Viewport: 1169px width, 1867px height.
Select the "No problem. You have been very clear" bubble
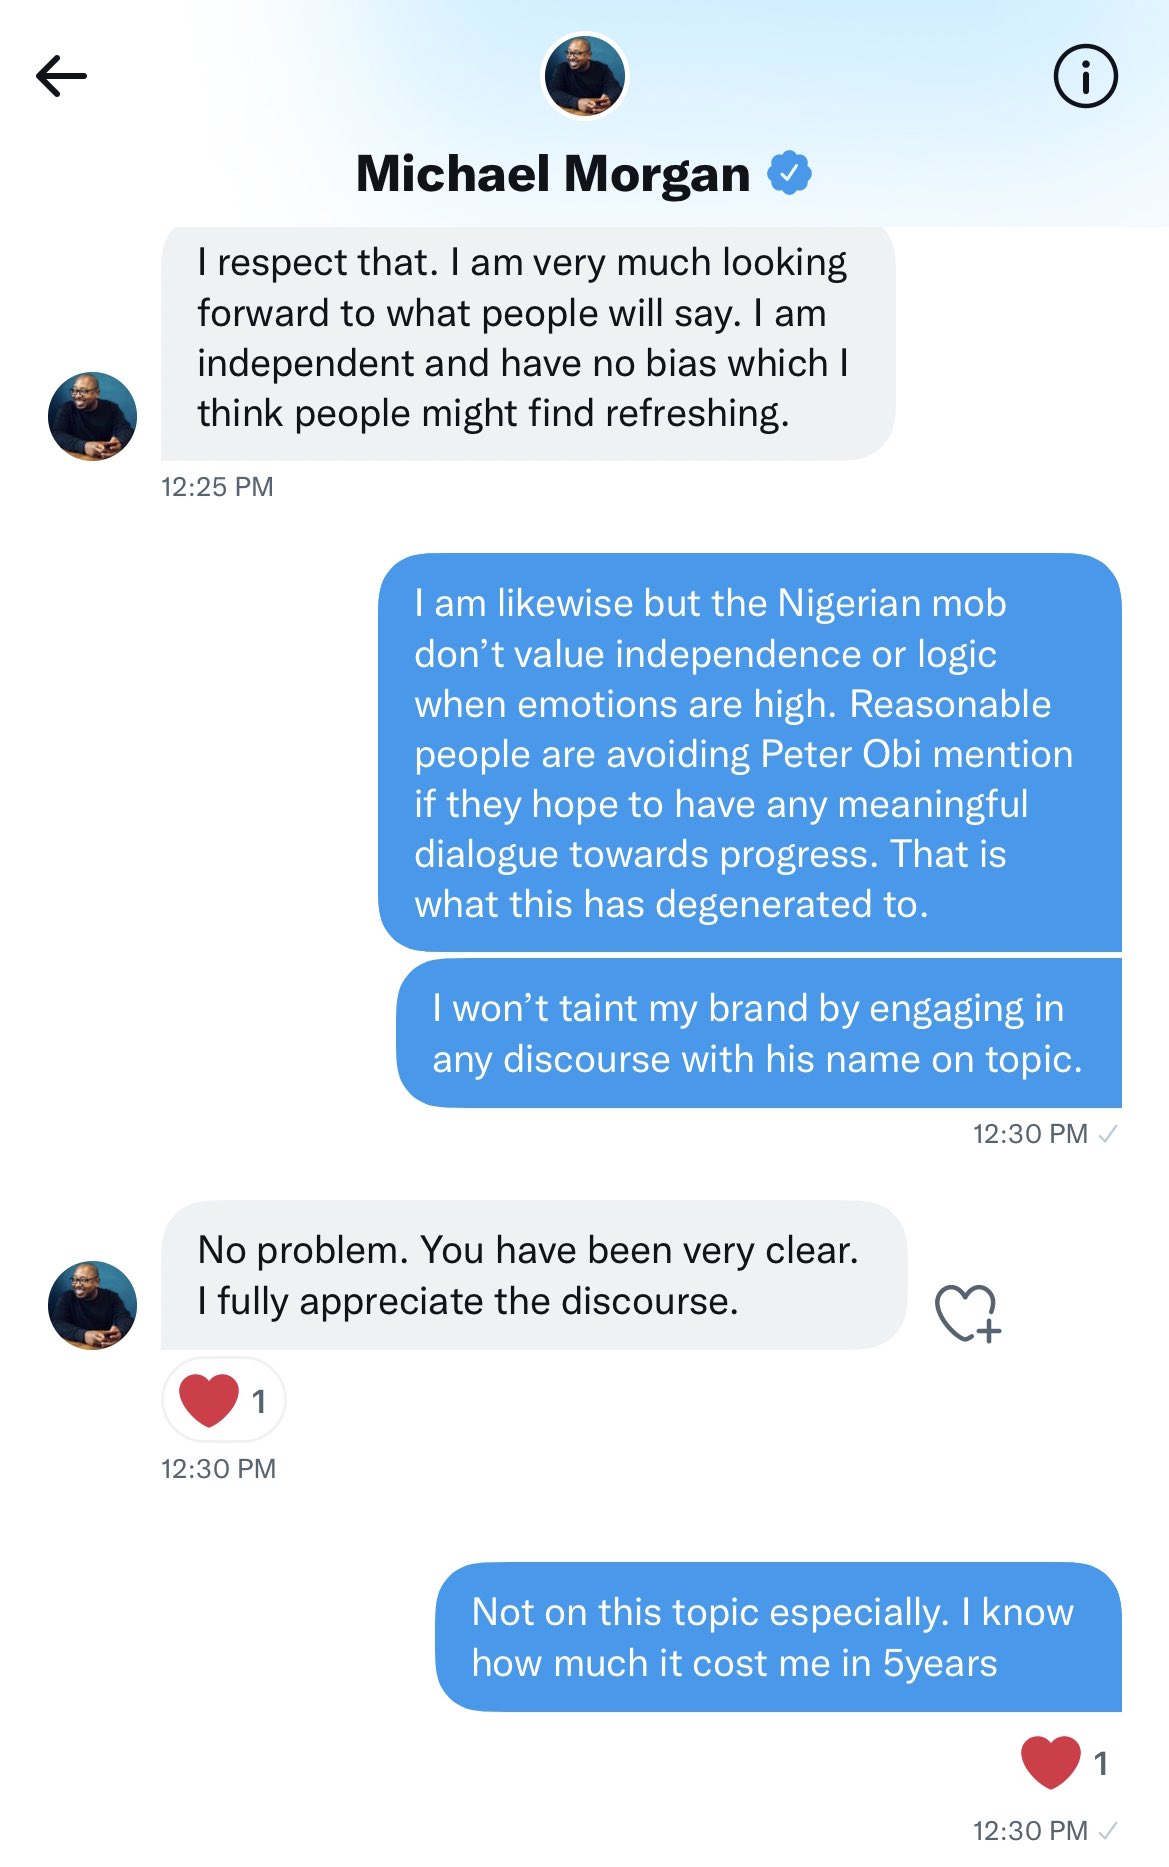pyautogui.click(x=533, y=1275)
